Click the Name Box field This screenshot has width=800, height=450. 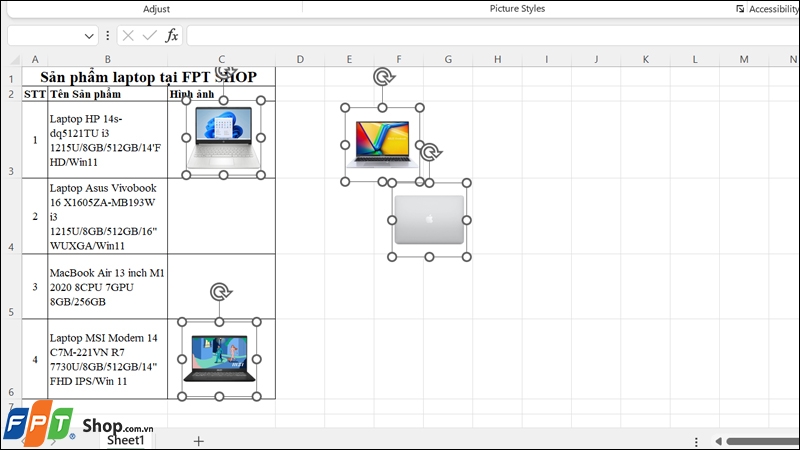pos(45,36)
